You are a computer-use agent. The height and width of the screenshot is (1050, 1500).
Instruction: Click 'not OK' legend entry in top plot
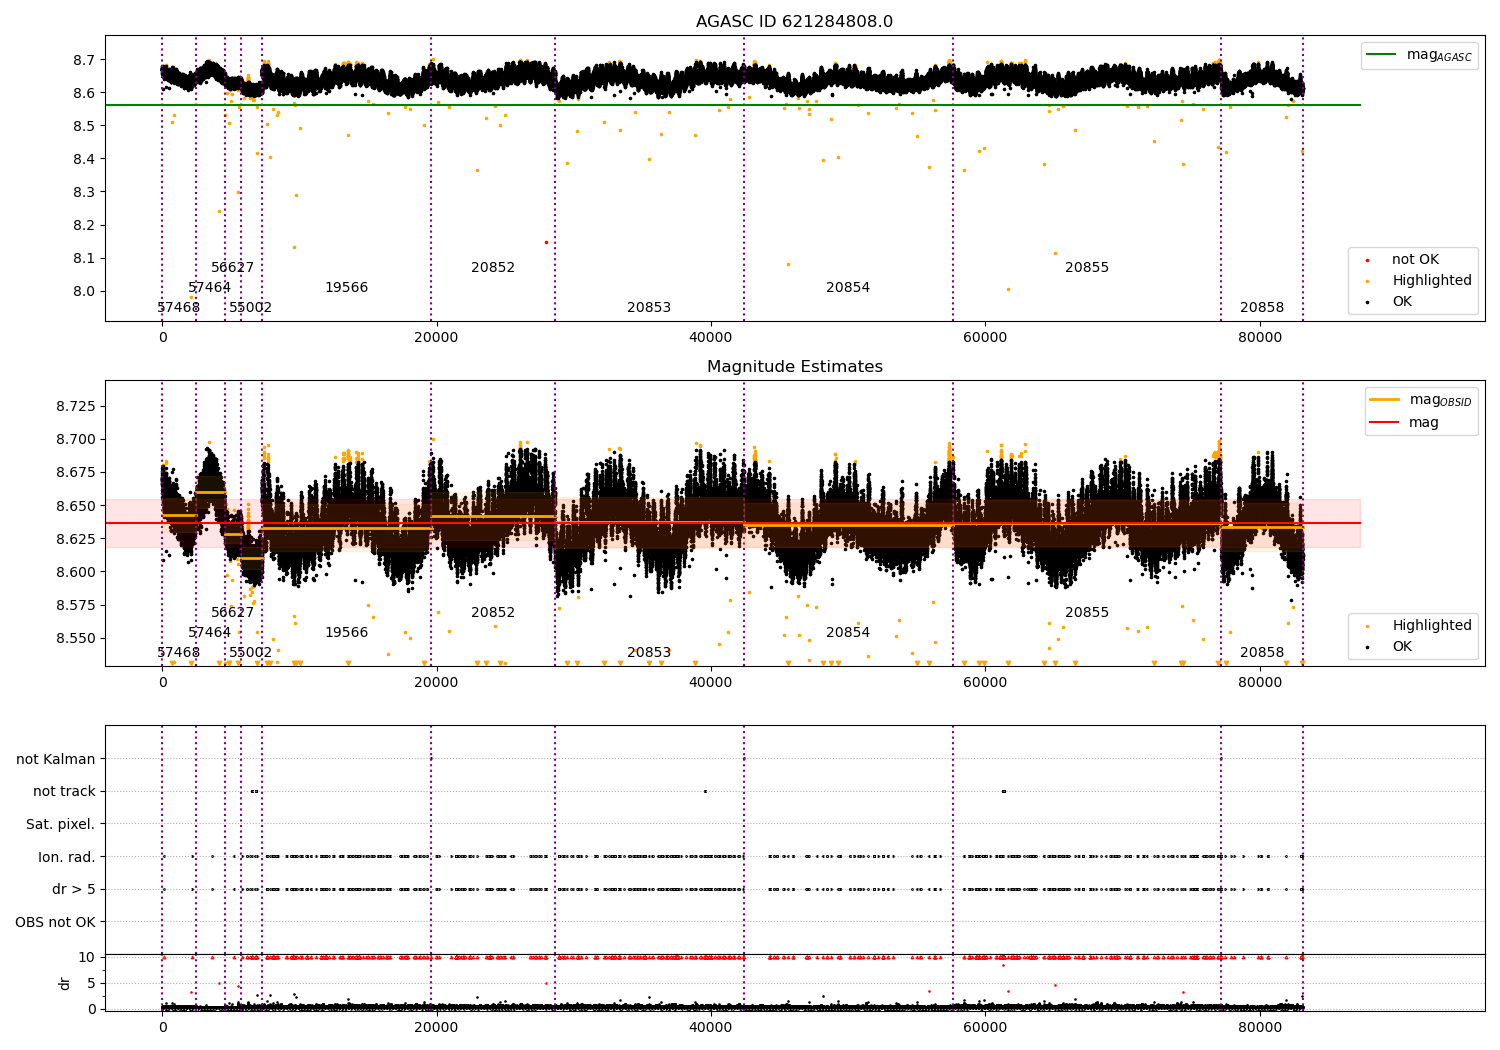pos(1403,260)
